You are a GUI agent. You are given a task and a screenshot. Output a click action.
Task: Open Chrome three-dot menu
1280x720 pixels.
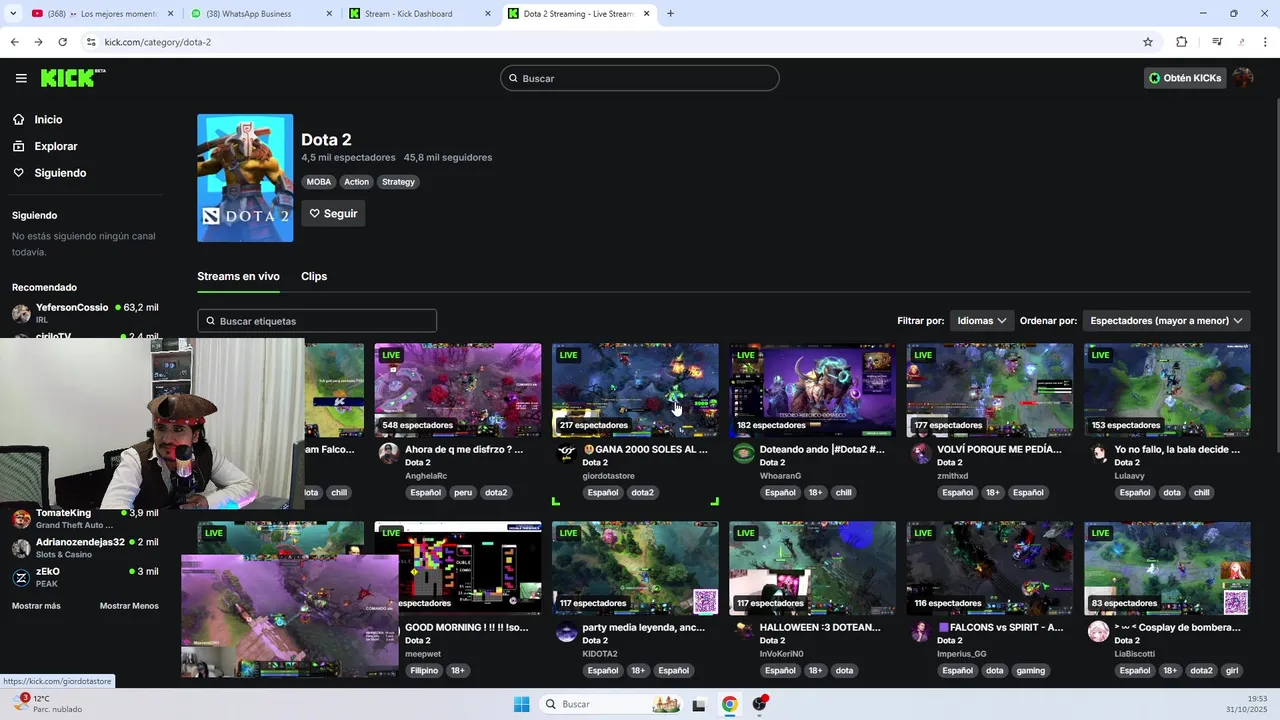pyautogui.click(x=1266, y=42)
